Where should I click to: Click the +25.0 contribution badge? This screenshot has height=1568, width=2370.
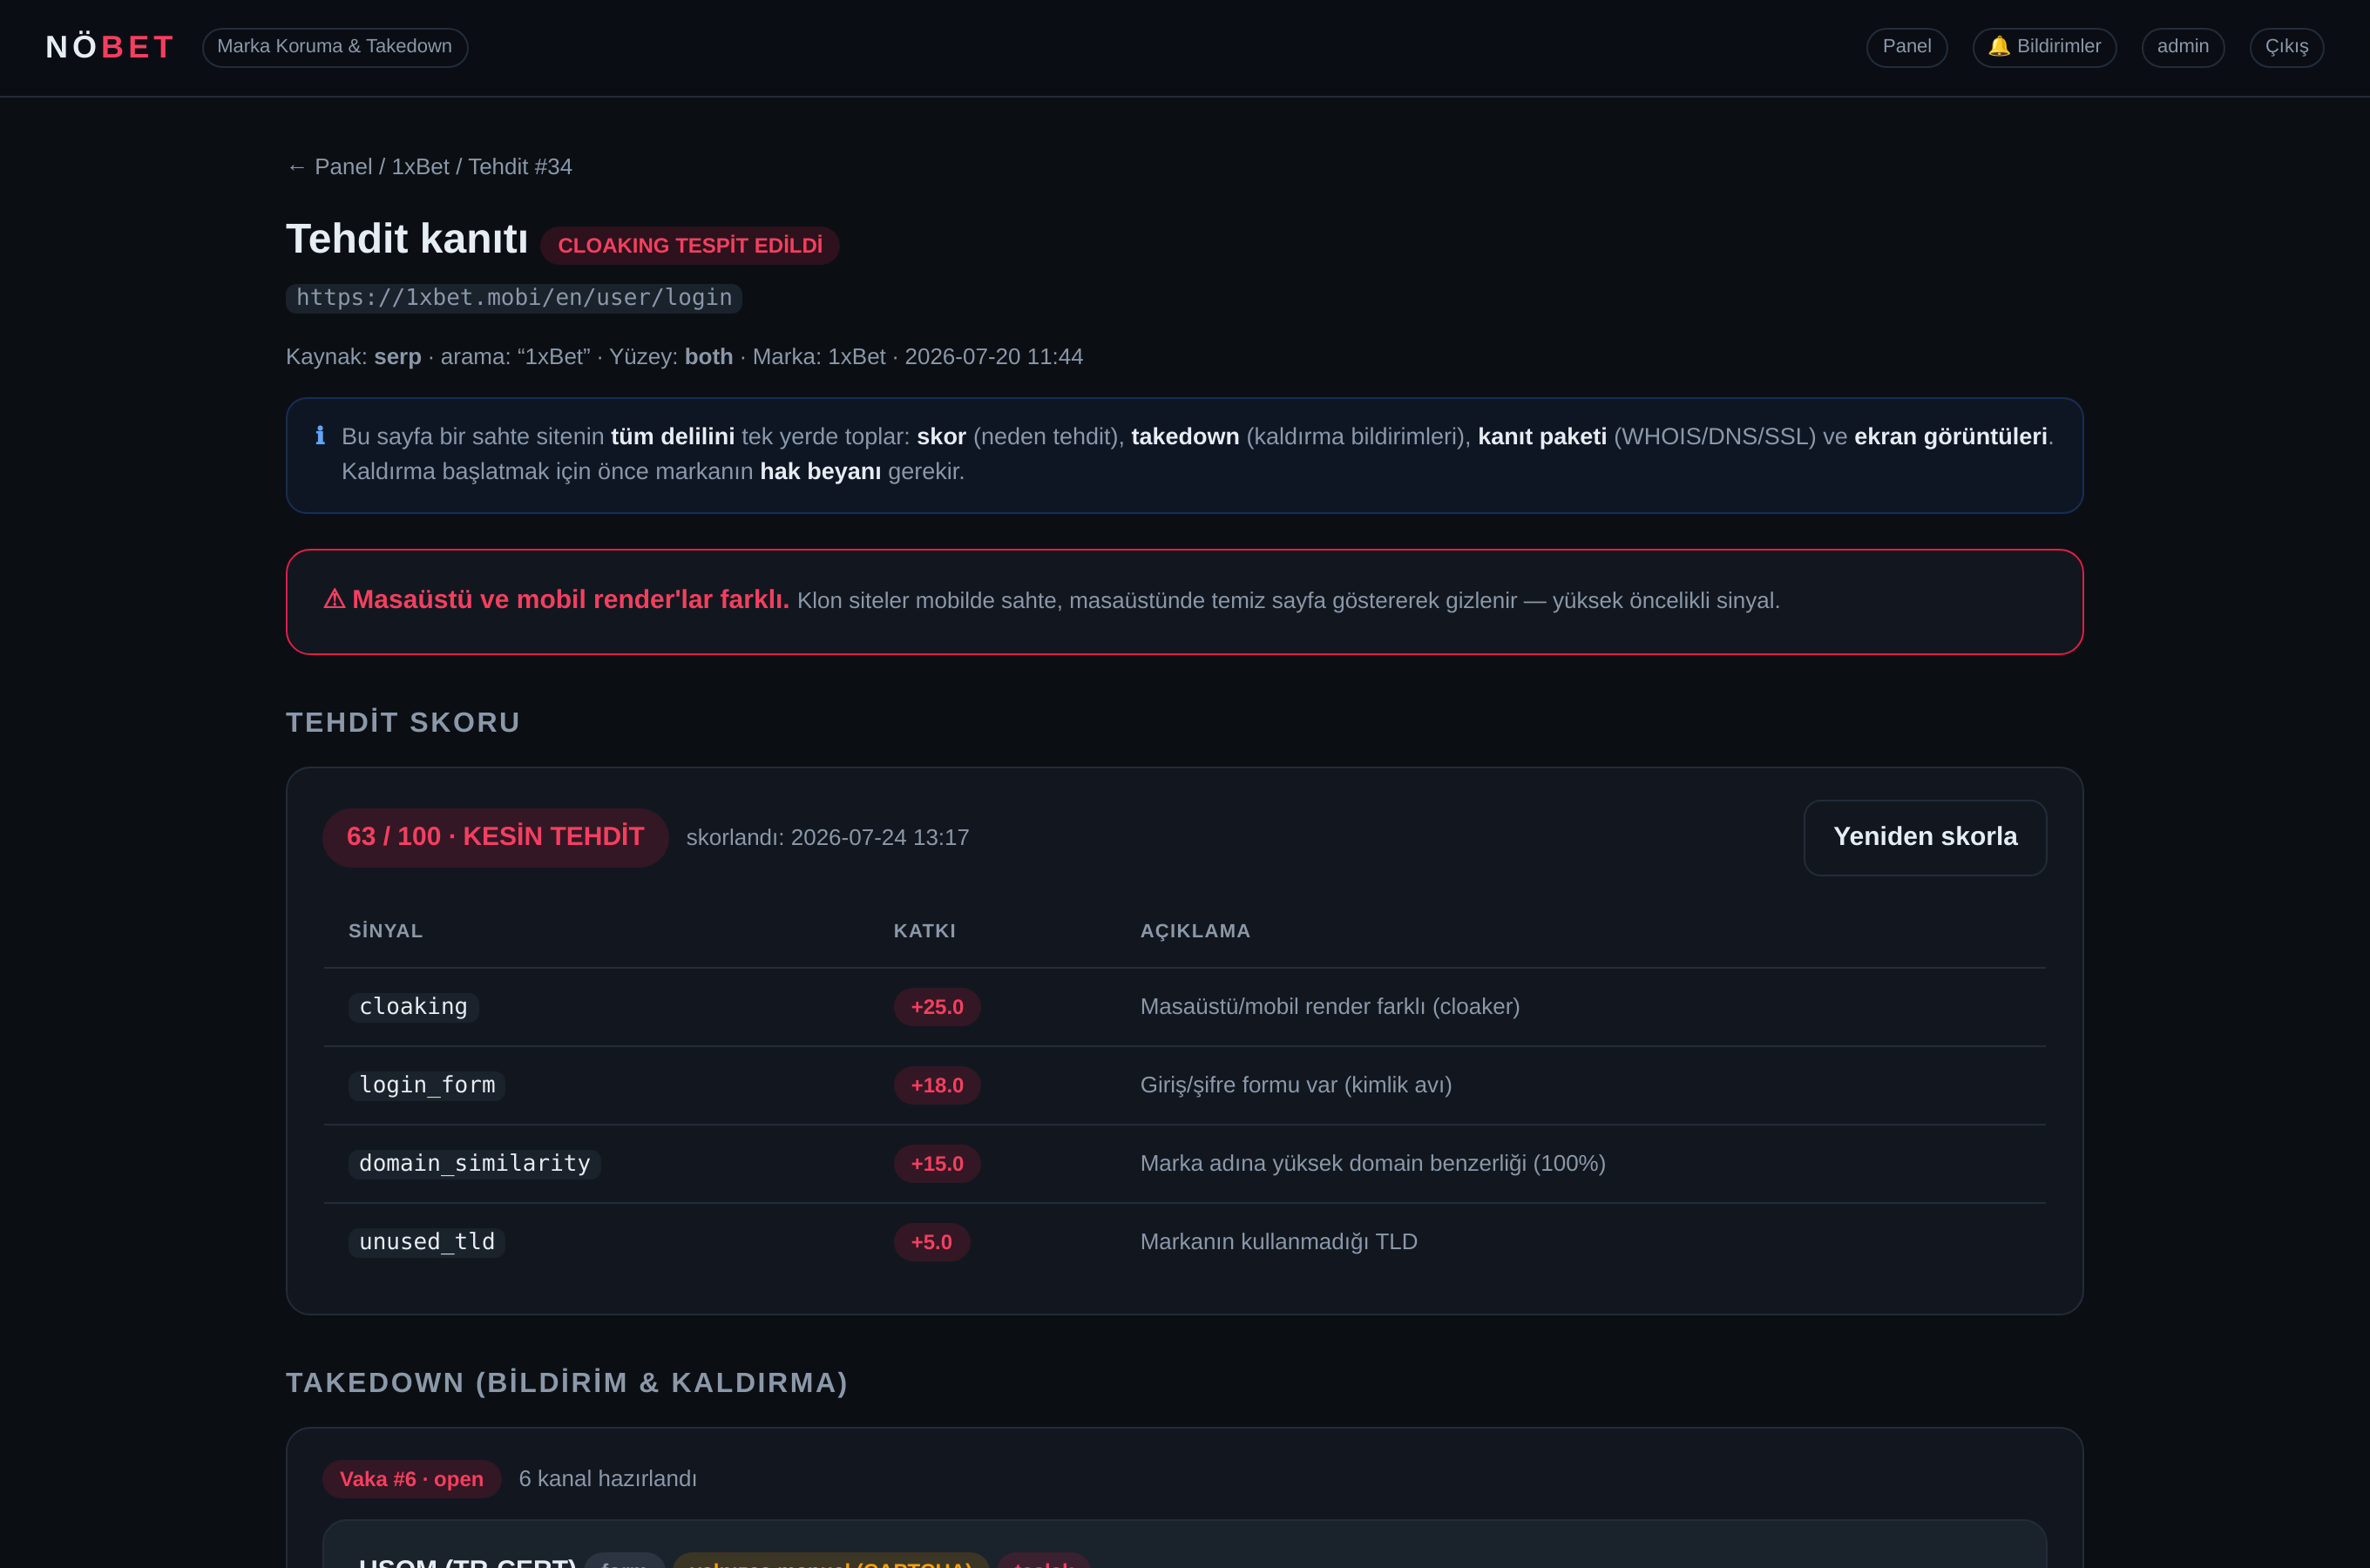pyautogui.click(x=936, y=1007)
